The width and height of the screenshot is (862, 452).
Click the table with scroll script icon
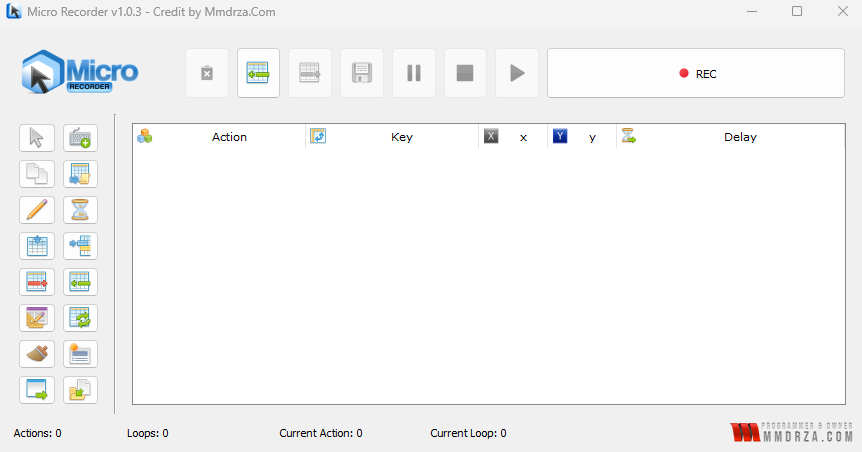[x=80, y=174]
